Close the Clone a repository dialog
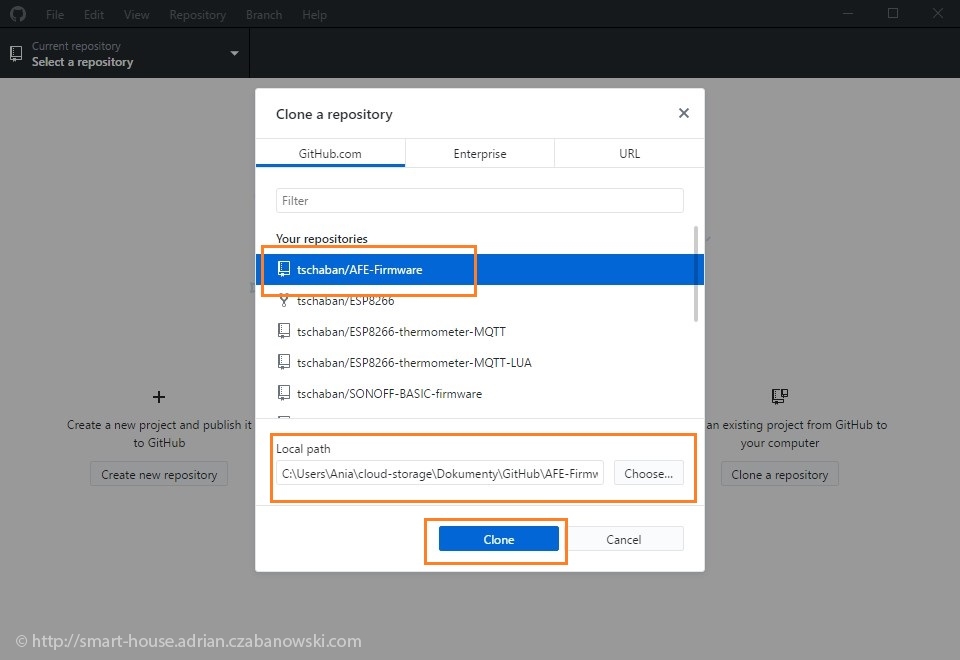Screen dimensions: 960x660 point(684,113)
